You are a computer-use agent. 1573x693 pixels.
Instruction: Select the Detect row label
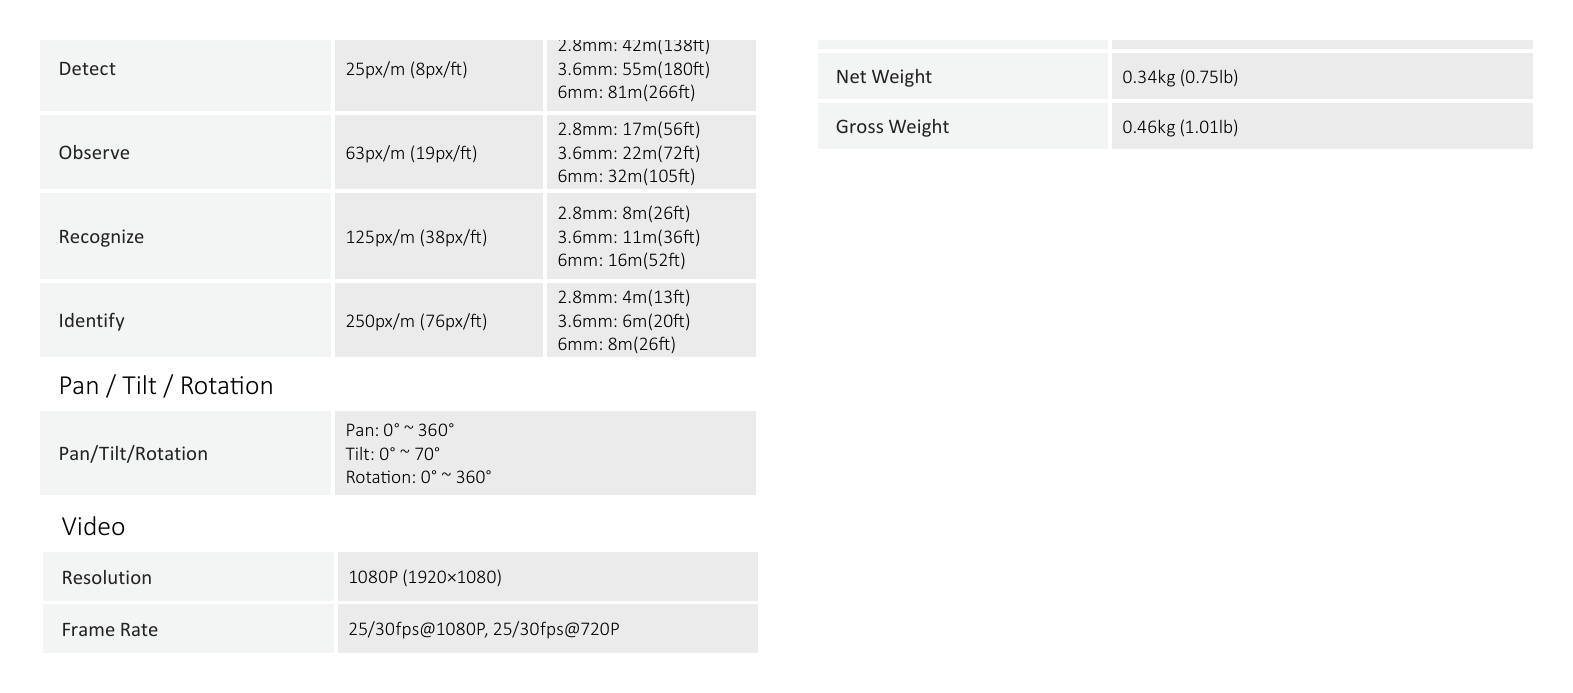point(87,69)
